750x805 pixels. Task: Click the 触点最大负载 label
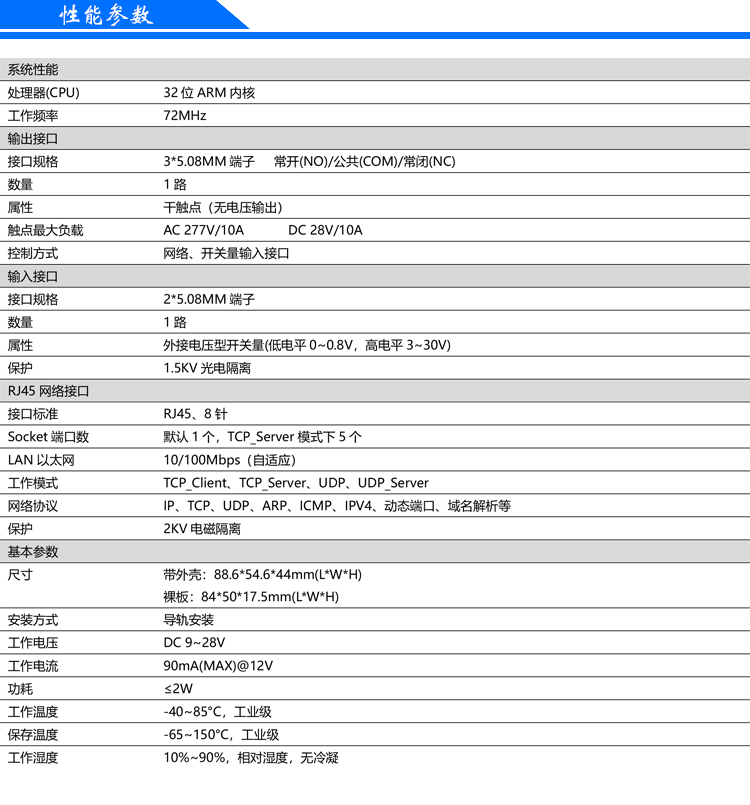coord(45,231)
